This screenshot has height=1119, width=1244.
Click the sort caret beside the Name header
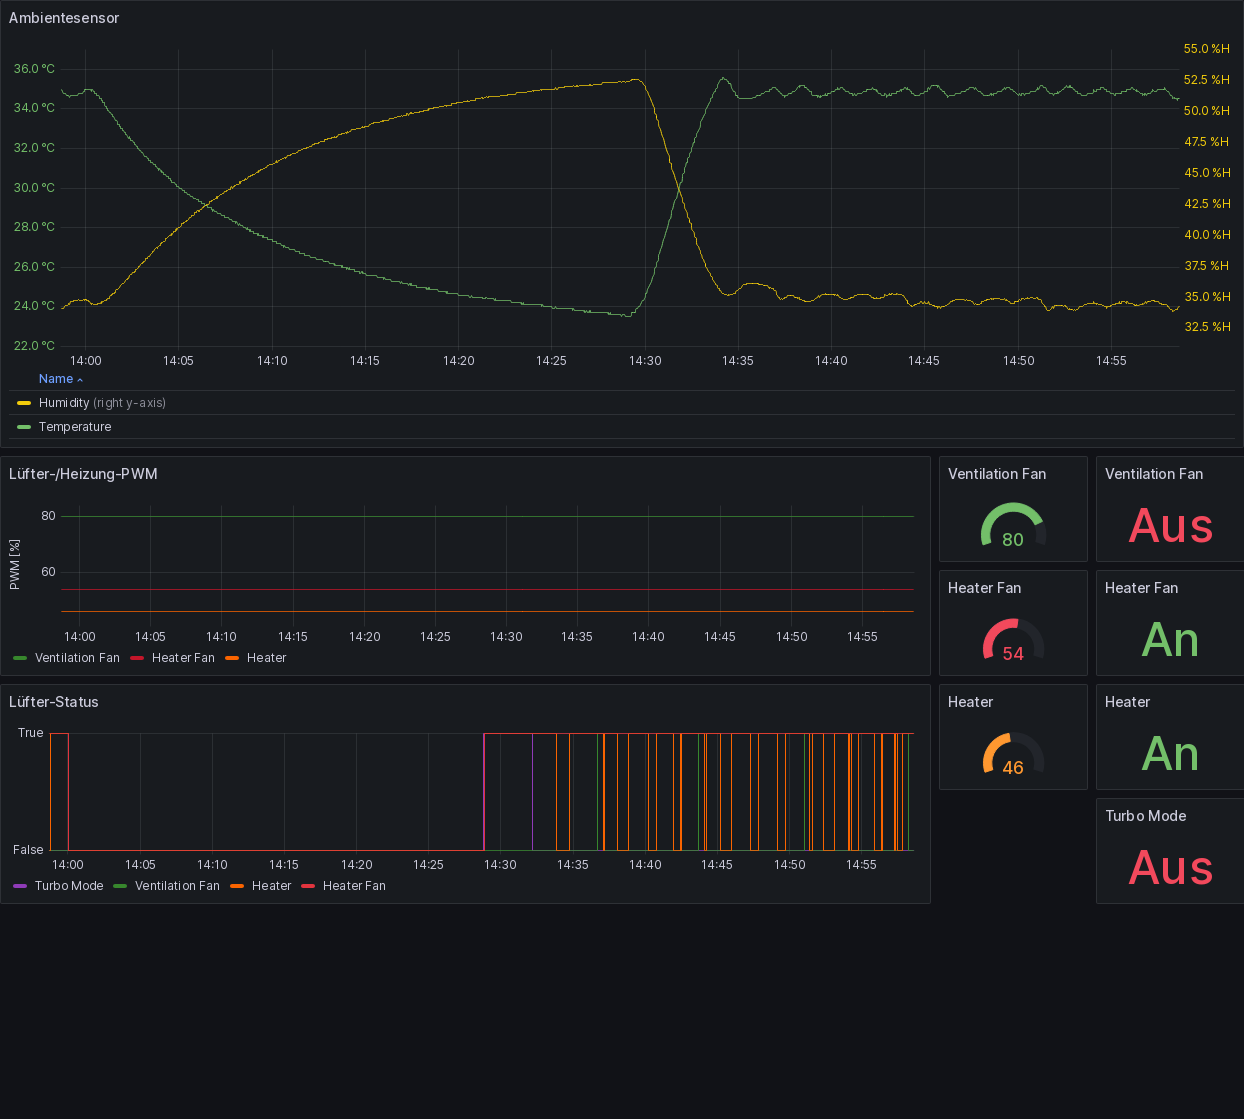click(80, 380)
